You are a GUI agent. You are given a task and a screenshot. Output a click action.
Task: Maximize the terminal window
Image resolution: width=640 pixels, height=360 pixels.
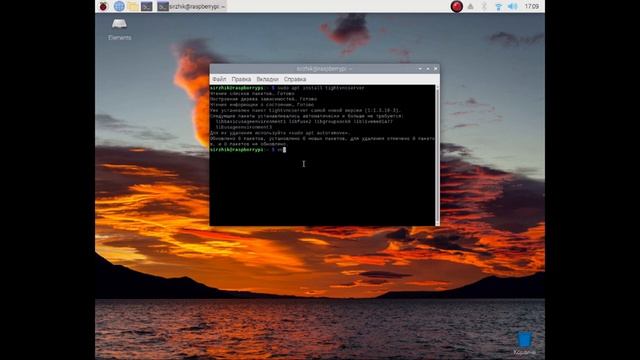pyautogui.click(x=428, y=69)
